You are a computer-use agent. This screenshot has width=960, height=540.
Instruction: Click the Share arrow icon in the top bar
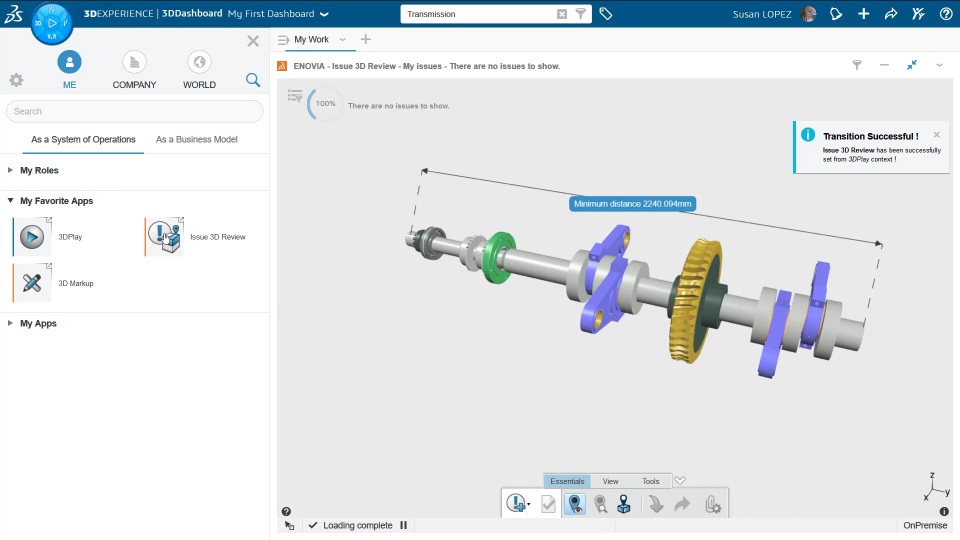tap(891, 13)
